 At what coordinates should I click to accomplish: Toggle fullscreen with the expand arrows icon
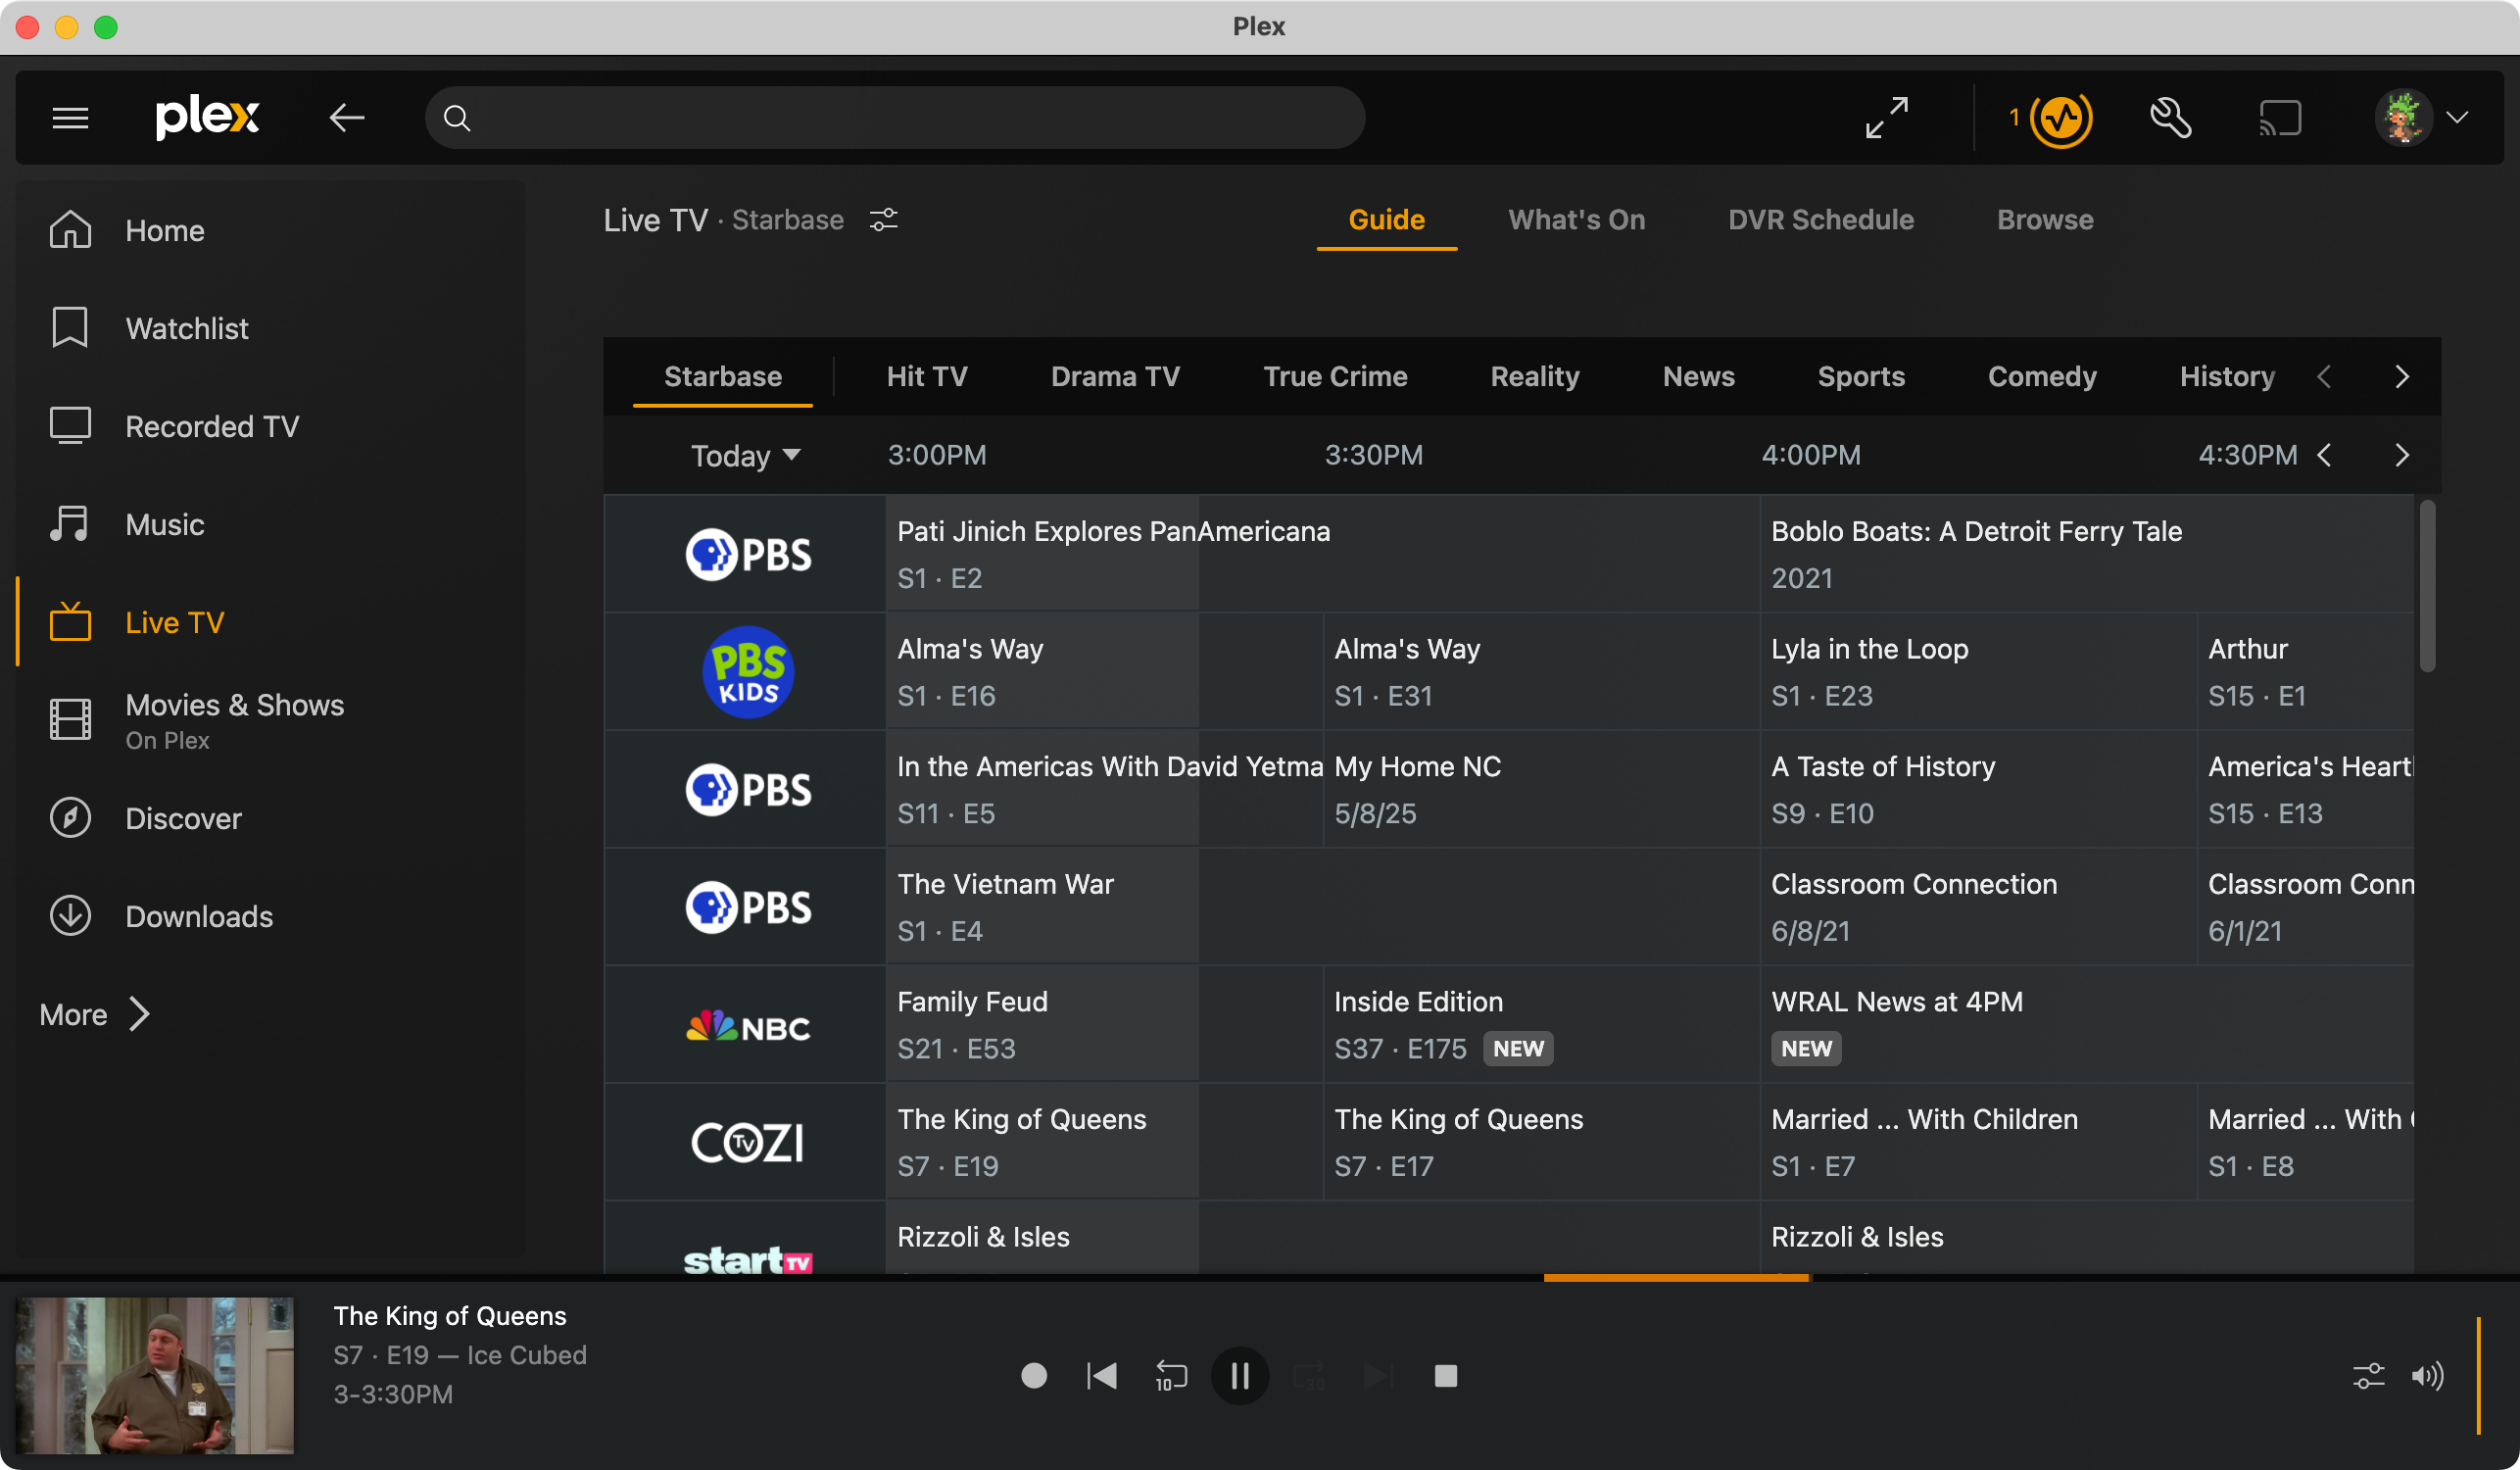pyautogui.click(x=1887, y=118)
